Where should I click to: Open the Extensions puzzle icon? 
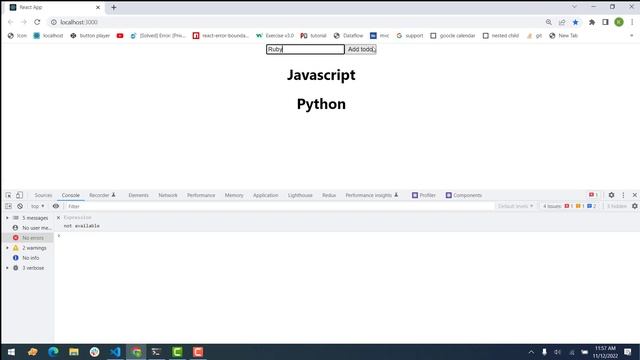592,22
